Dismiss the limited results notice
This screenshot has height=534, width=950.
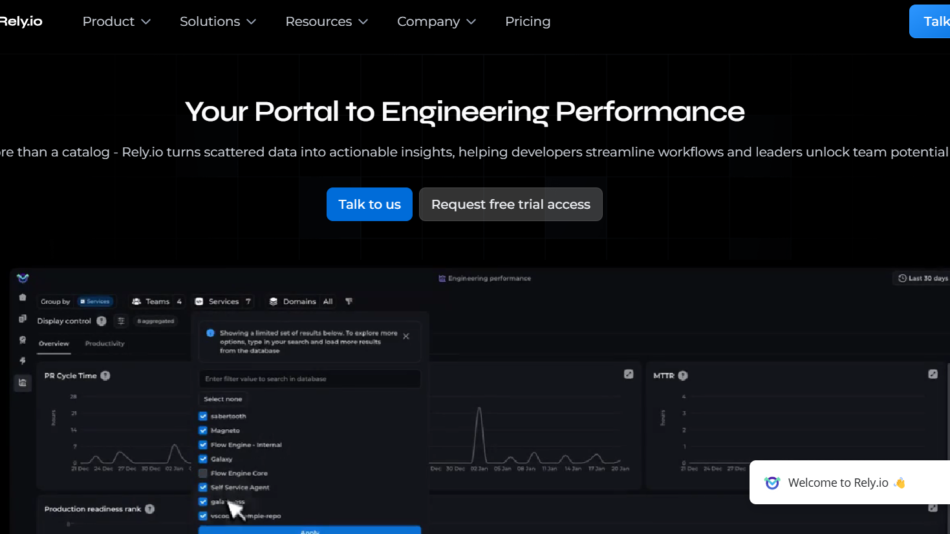pos(406,336)
